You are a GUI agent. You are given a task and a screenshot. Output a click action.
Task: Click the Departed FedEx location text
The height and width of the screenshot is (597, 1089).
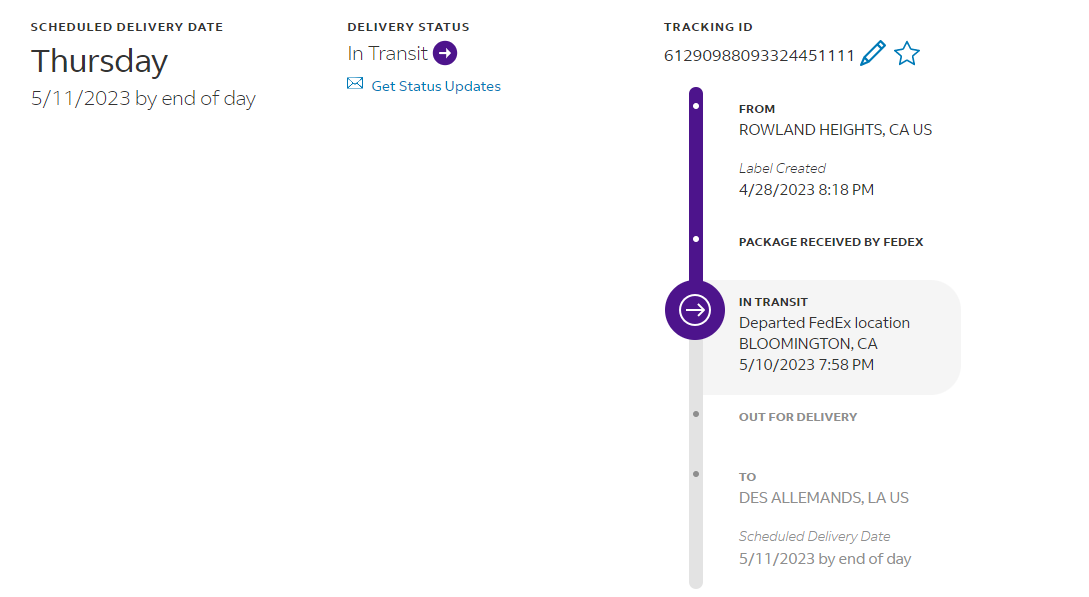(x=824, y=323)
